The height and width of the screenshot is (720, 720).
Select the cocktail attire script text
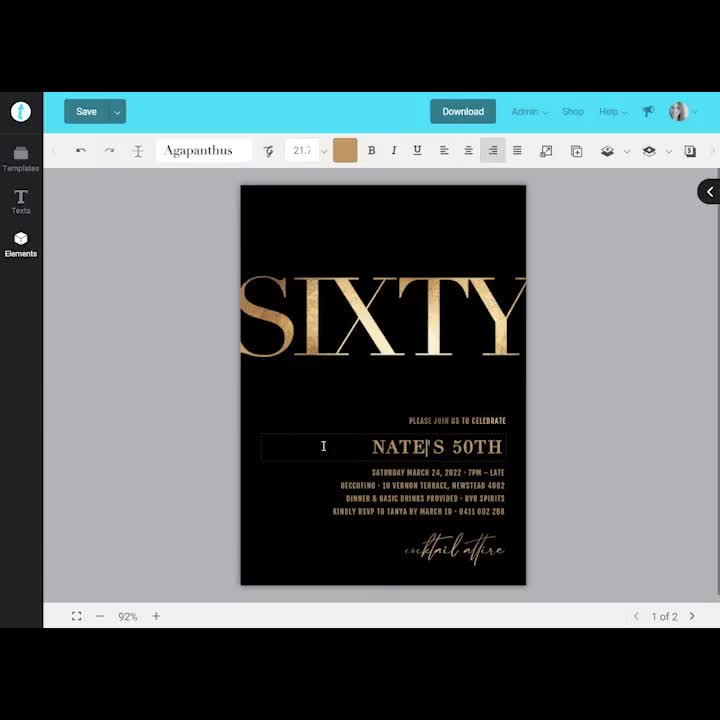454,549
